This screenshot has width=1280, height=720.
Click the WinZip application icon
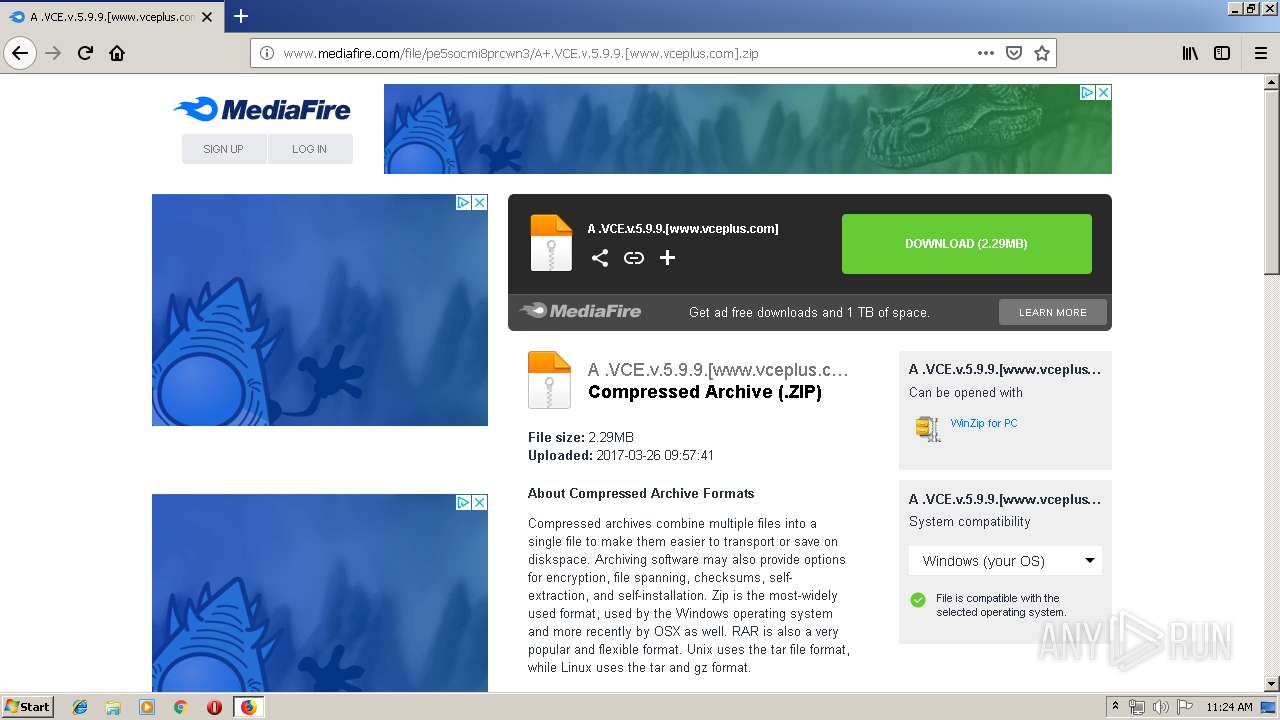click(x=928, y=428)
